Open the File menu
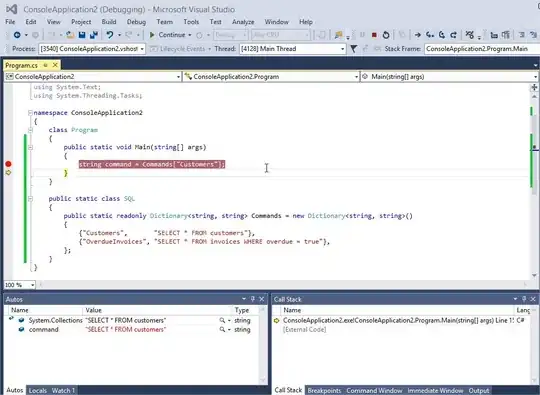The width and height of the screenshot is (540, 395). [x=10, y=22]
